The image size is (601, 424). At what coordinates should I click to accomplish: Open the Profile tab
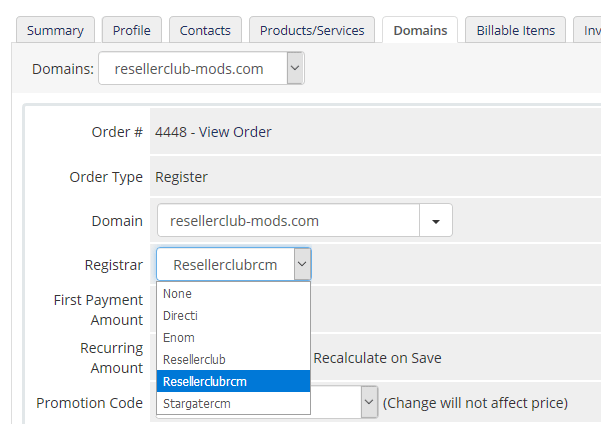[131, 30]
